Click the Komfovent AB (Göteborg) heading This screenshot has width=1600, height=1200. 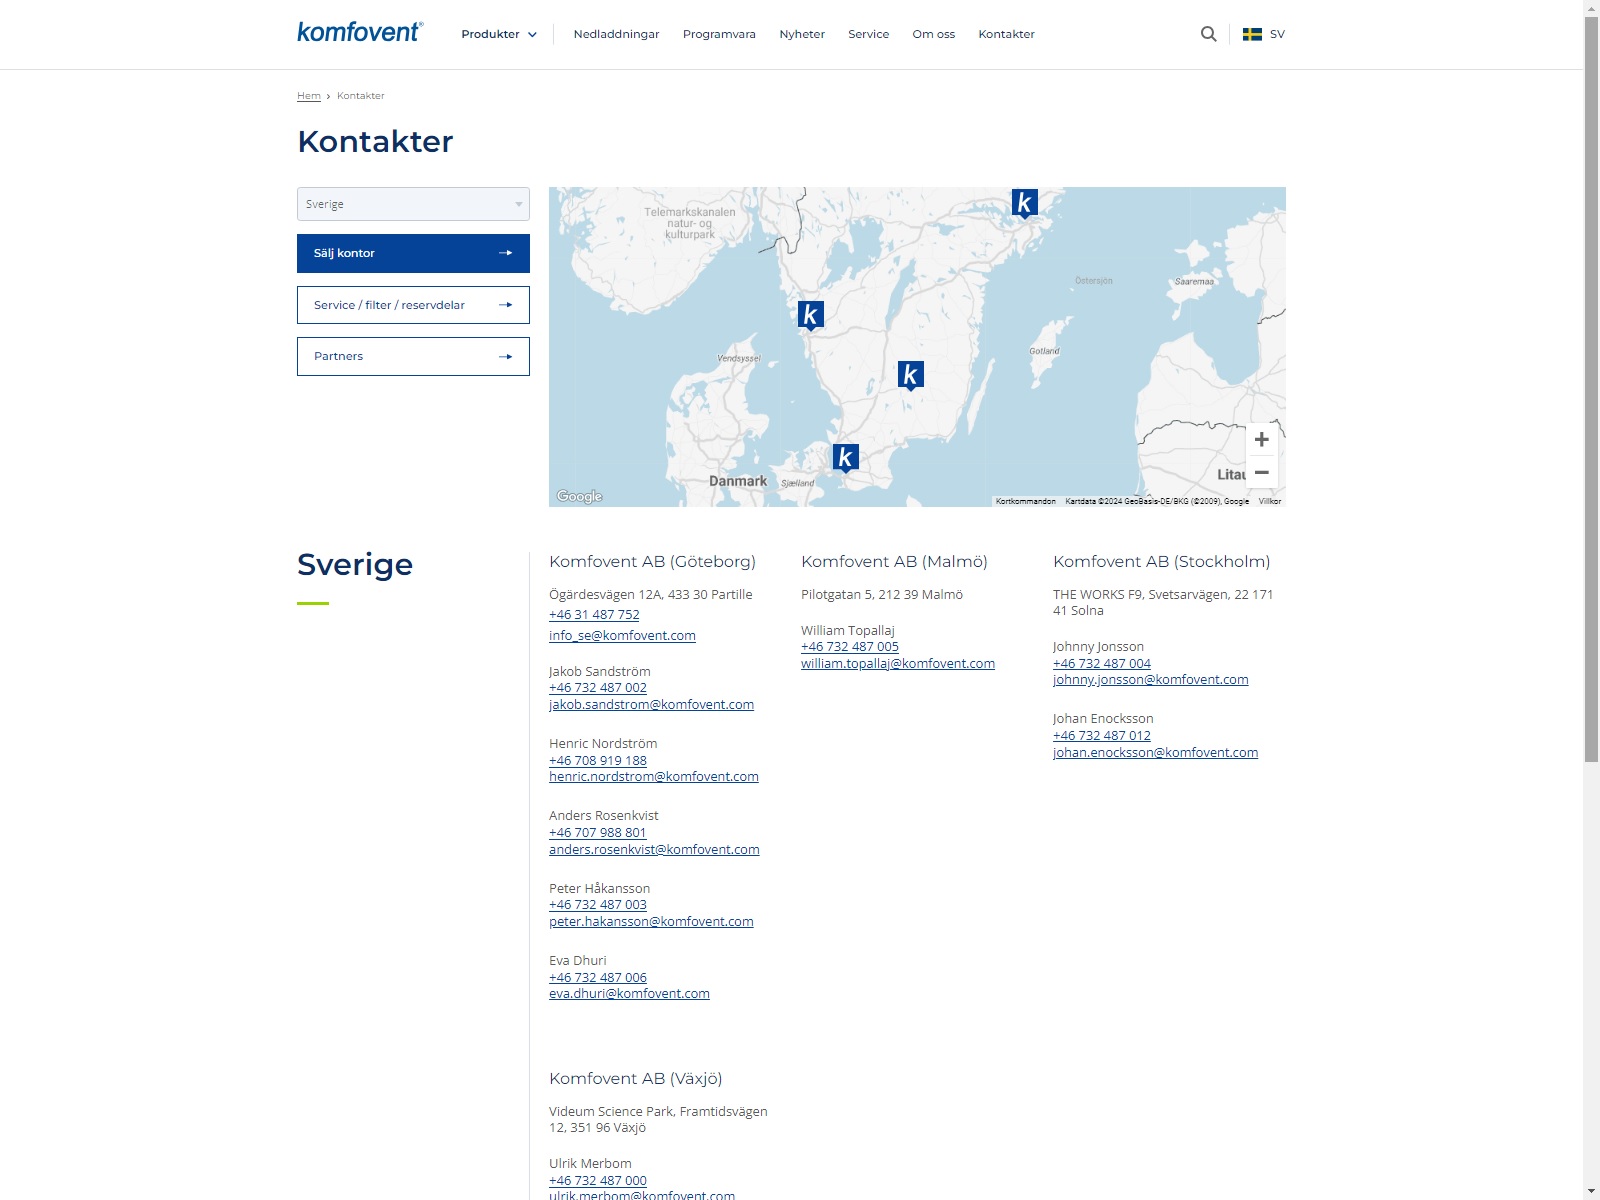(x=652, y=562)
